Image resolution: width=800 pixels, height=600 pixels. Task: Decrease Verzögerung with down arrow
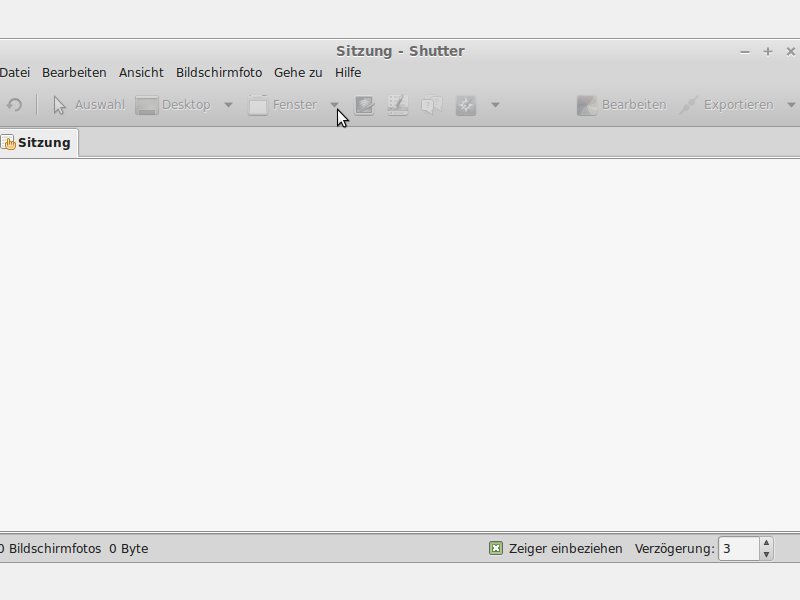[766, 555]
